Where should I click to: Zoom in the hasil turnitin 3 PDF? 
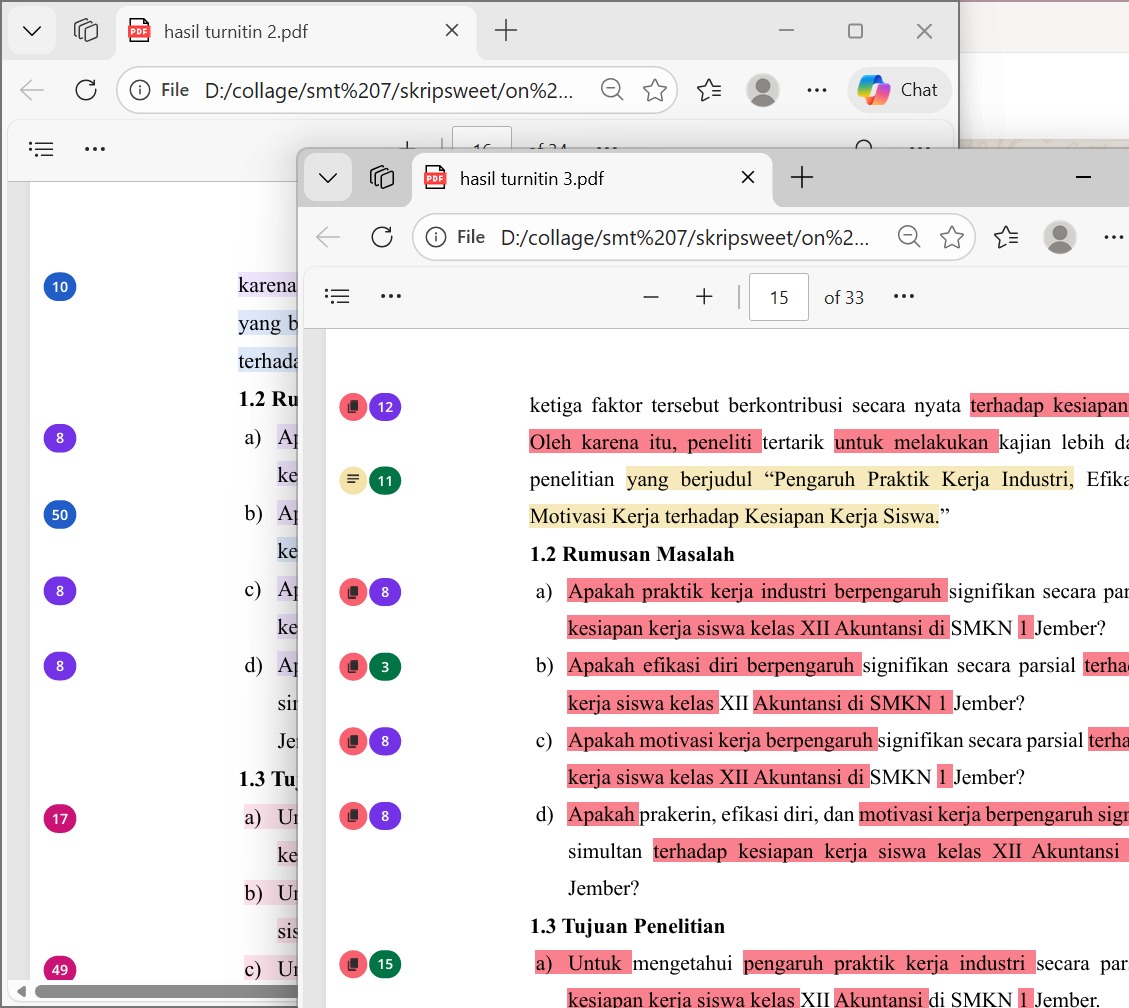pos(704,297)
